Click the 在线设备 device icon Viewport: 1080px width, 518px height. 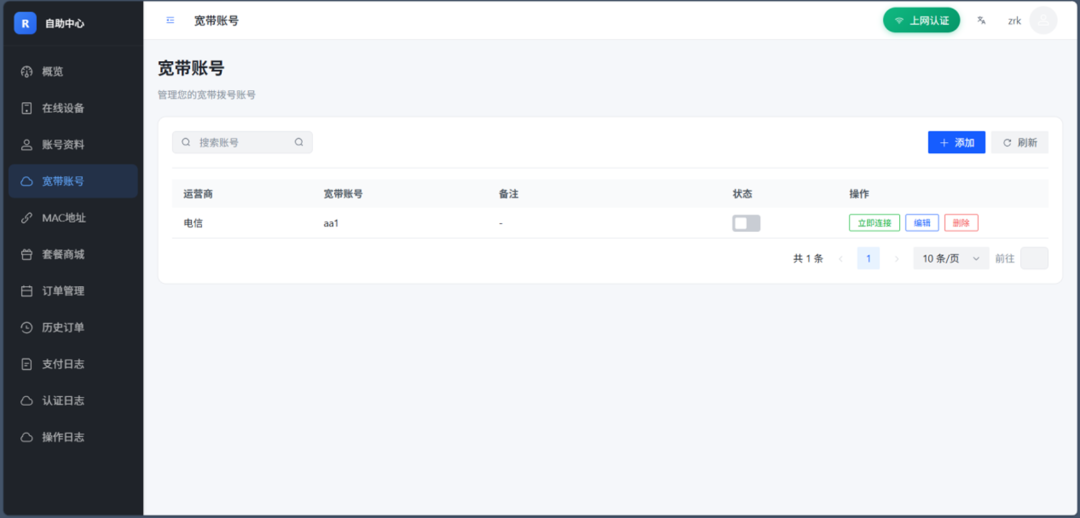27,108
